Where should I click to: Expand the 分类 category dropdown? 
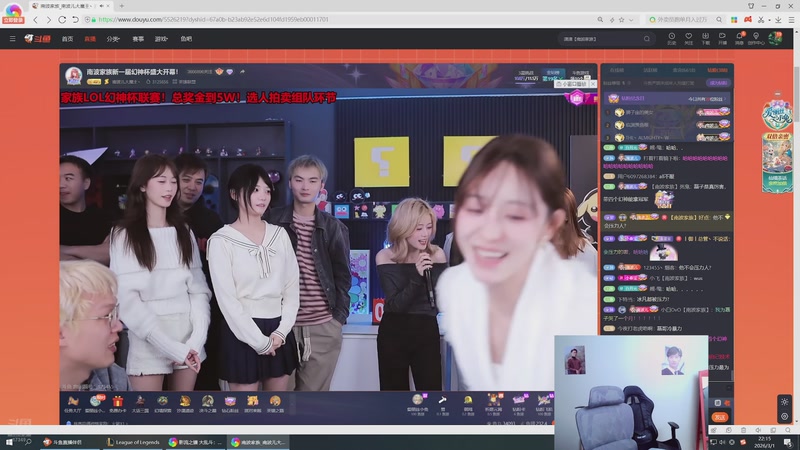113,39
